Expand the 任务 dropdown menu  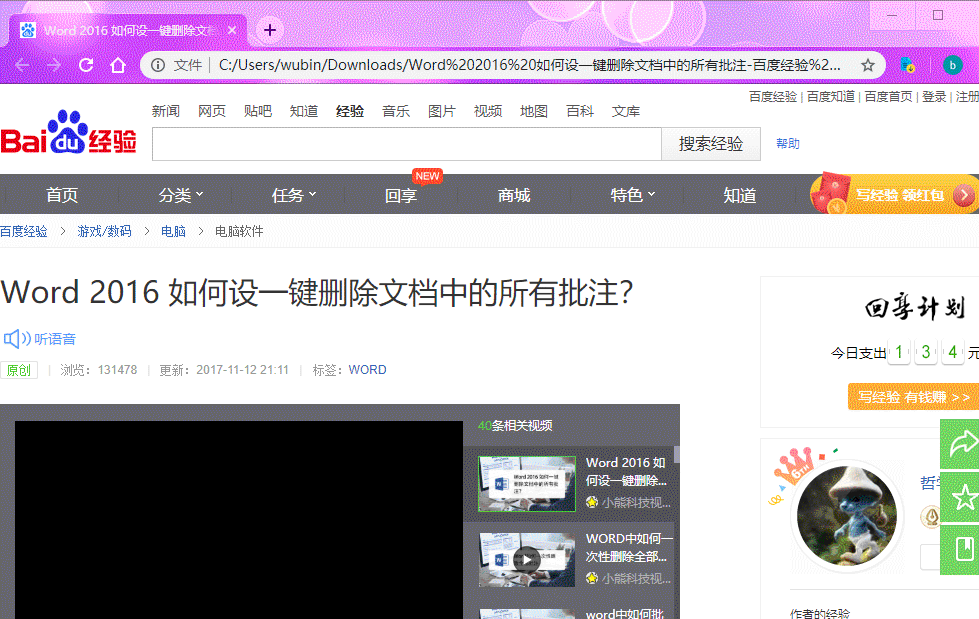pos(293,195)
